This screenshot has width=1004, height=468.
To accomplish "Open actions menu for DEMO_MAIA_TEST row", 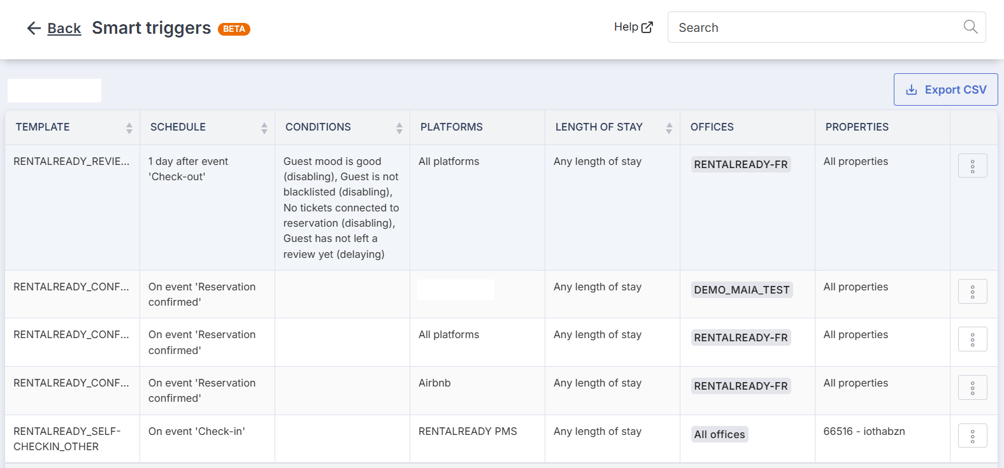I will point(972,291).
